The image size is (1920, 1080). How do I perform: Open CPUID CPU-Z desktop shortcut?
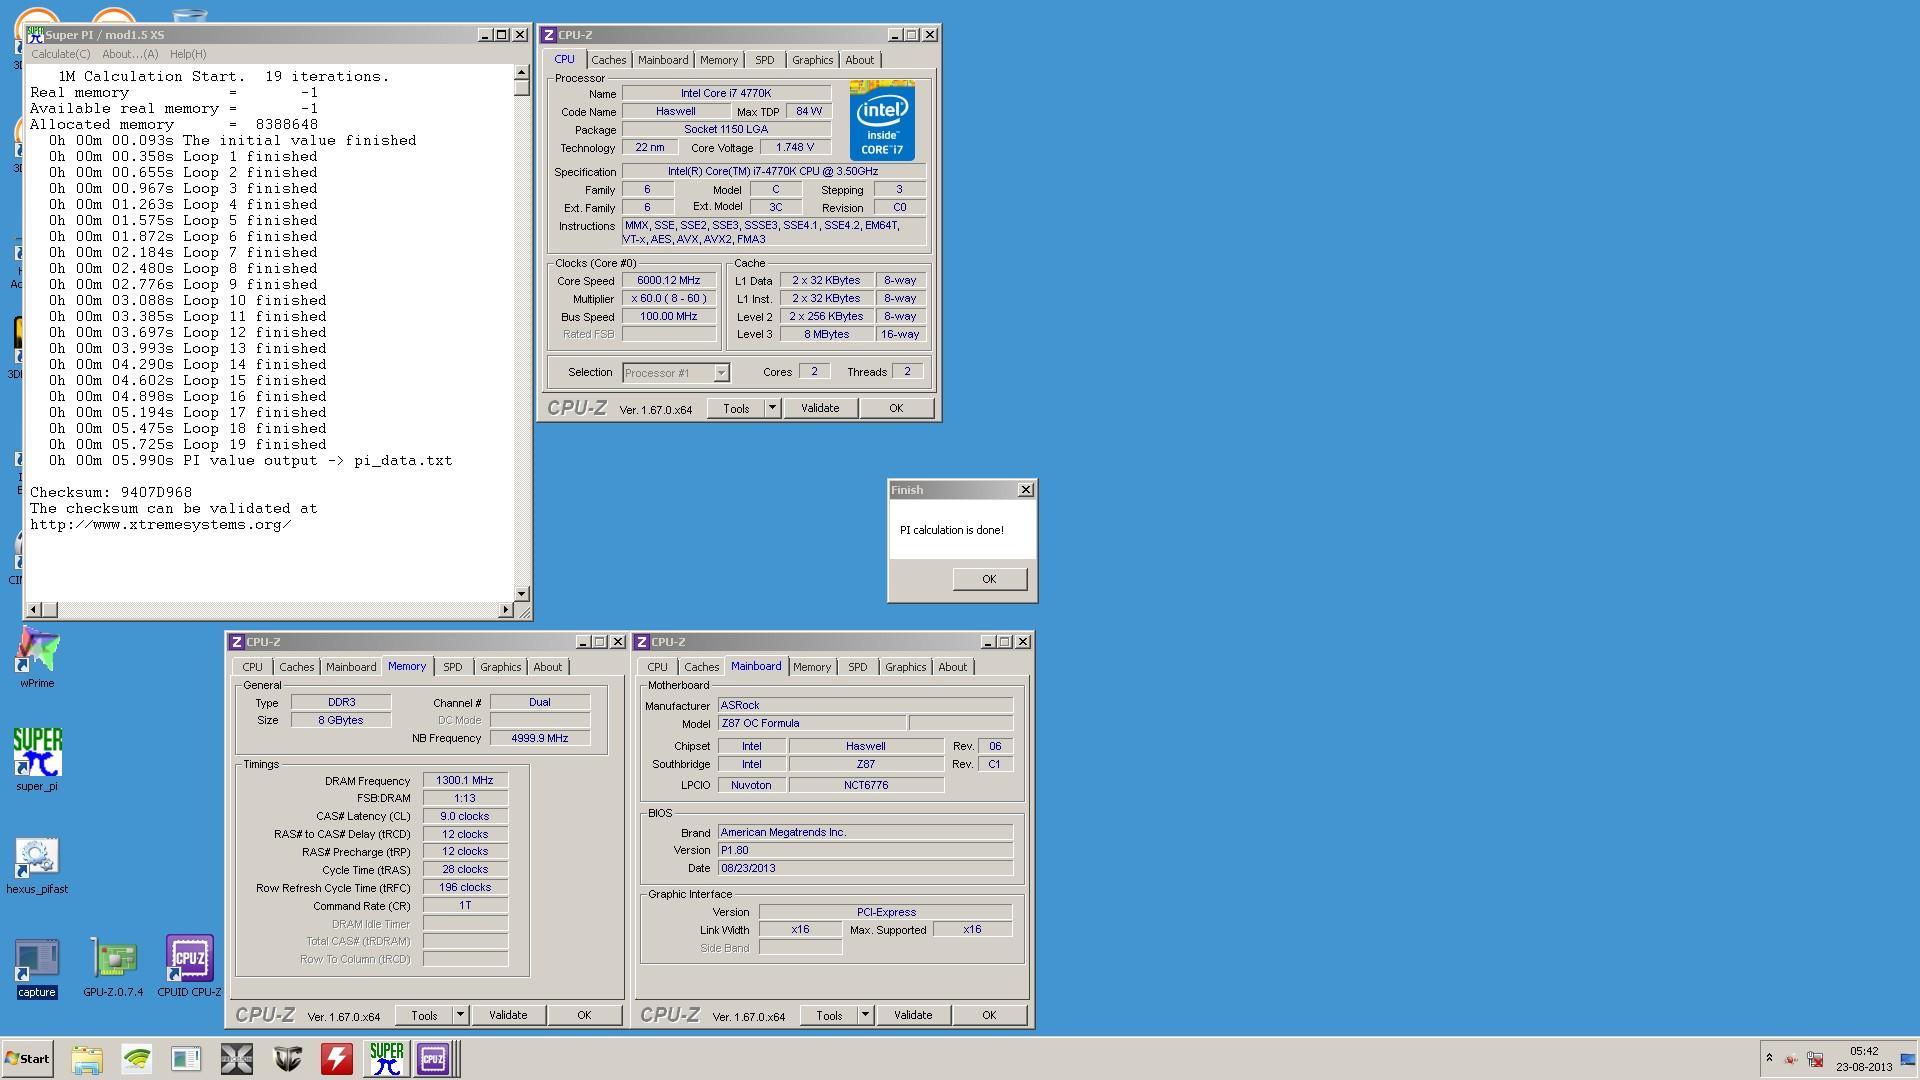(189, 967)
